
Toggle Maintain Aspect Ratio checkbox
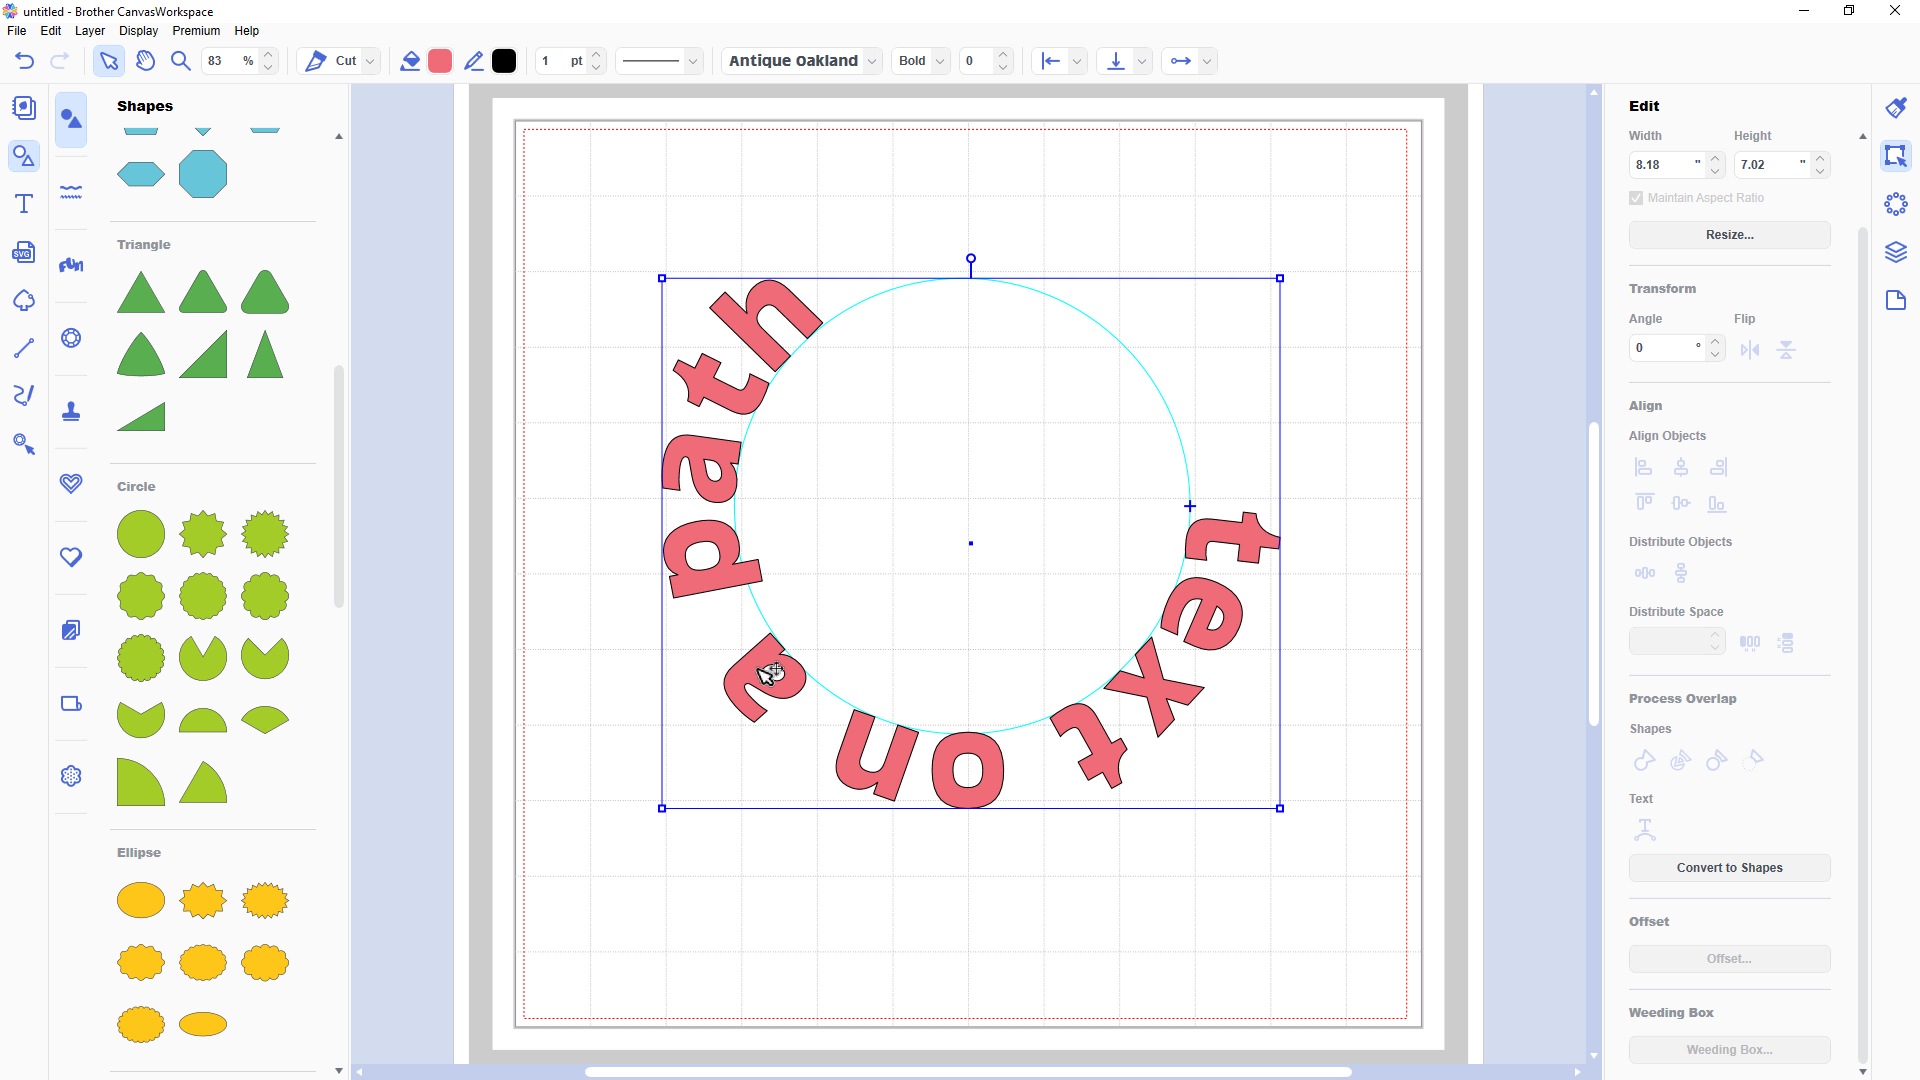click(1636, 198)
